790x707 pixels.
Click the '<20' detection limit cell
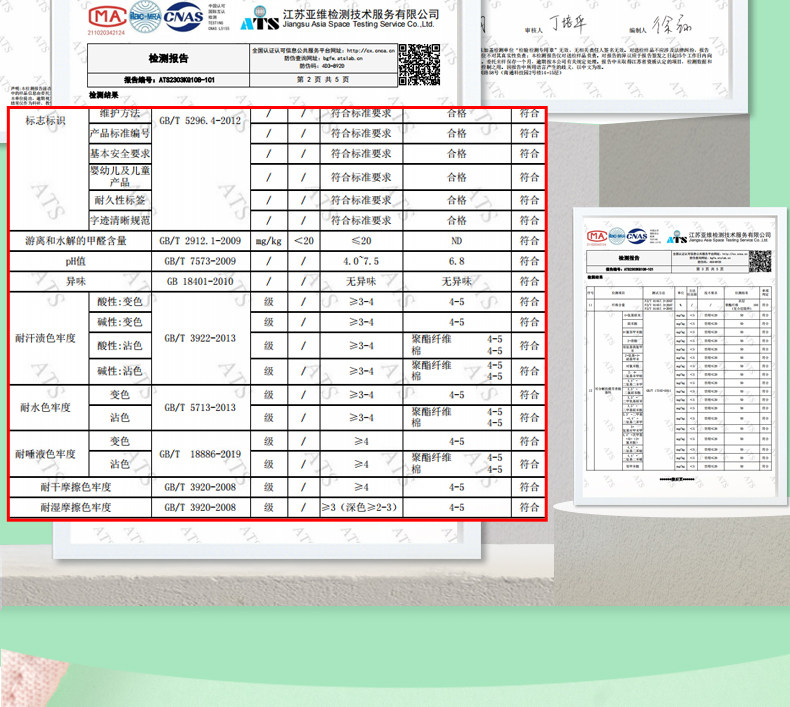(304, 241)
